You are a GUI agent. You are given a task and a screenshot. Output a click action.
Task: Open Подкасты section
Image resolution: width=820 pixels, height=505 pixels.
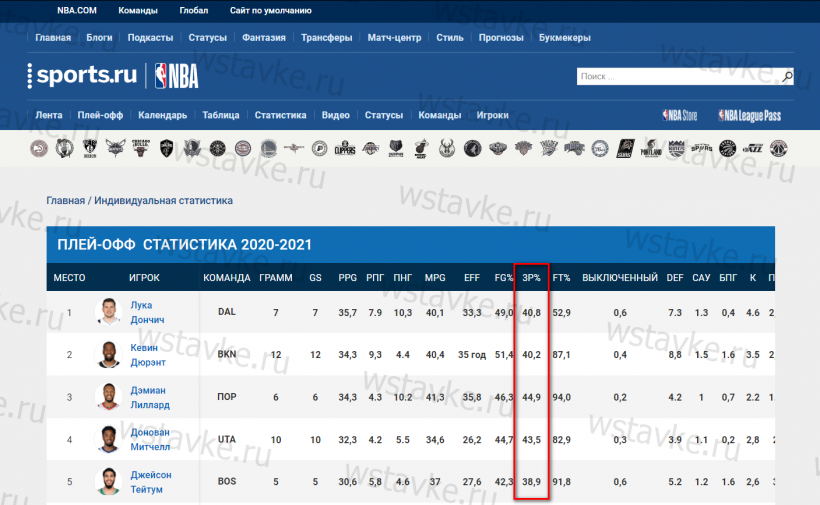point(151,38)
